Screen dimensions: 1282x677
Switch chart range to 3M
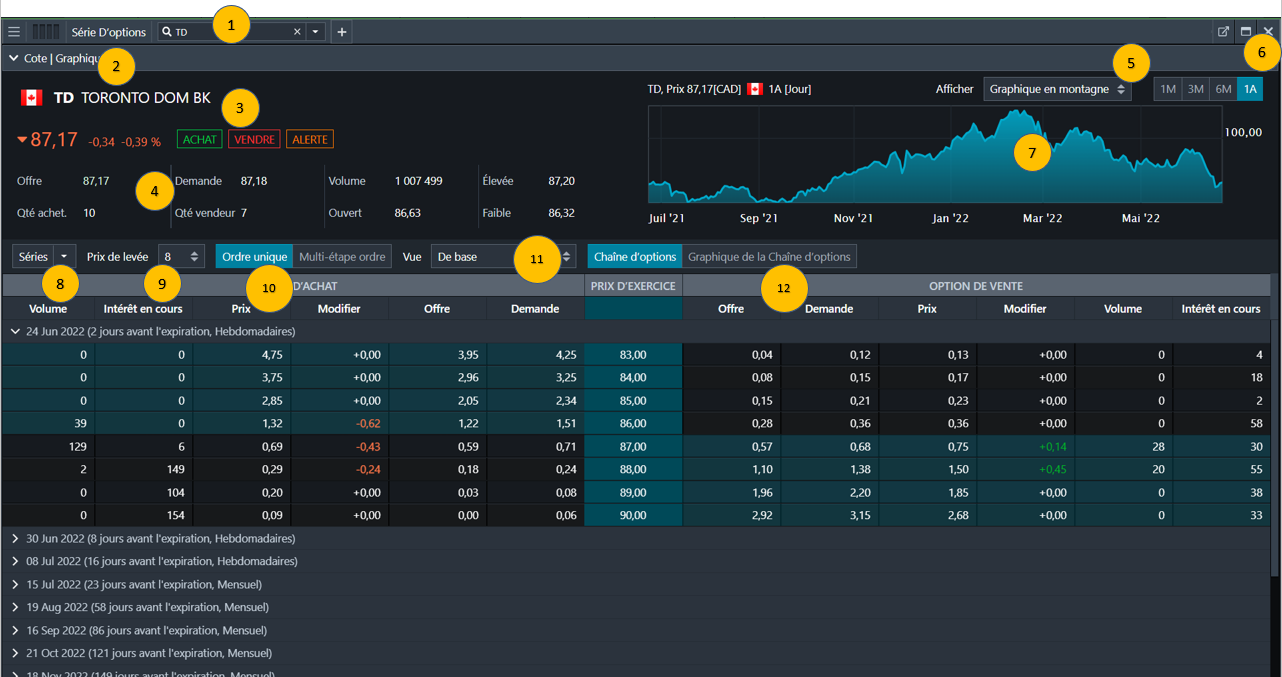1195,89
